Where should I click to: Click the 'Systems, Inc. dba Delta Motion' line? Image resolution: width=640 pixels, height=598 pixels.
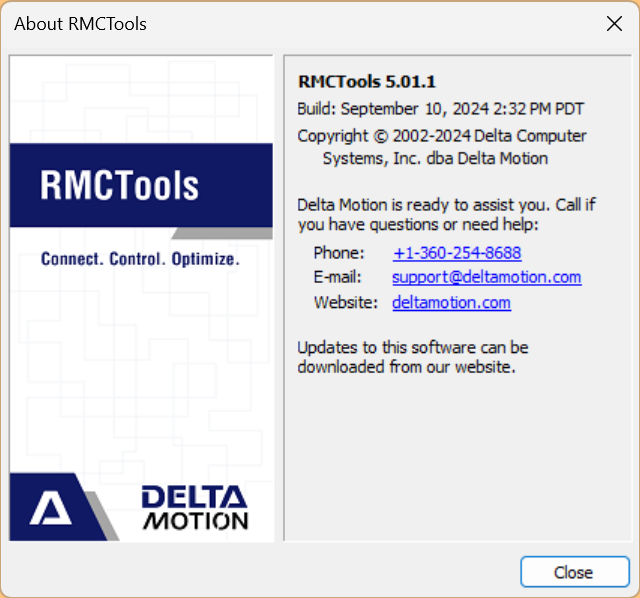click(x=435, y=158)
